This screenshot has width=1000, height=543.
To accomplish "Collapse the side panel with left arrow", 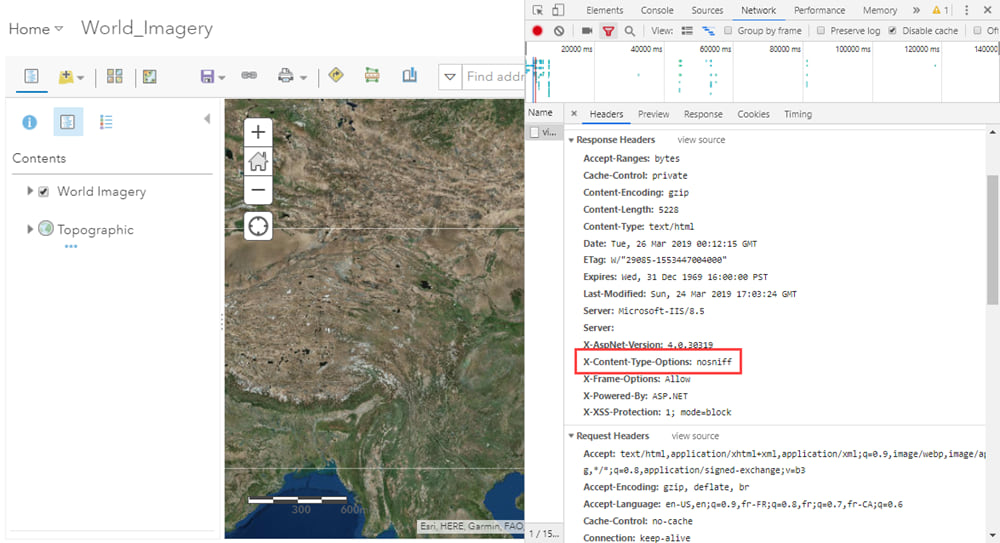I will pos(207,119).
